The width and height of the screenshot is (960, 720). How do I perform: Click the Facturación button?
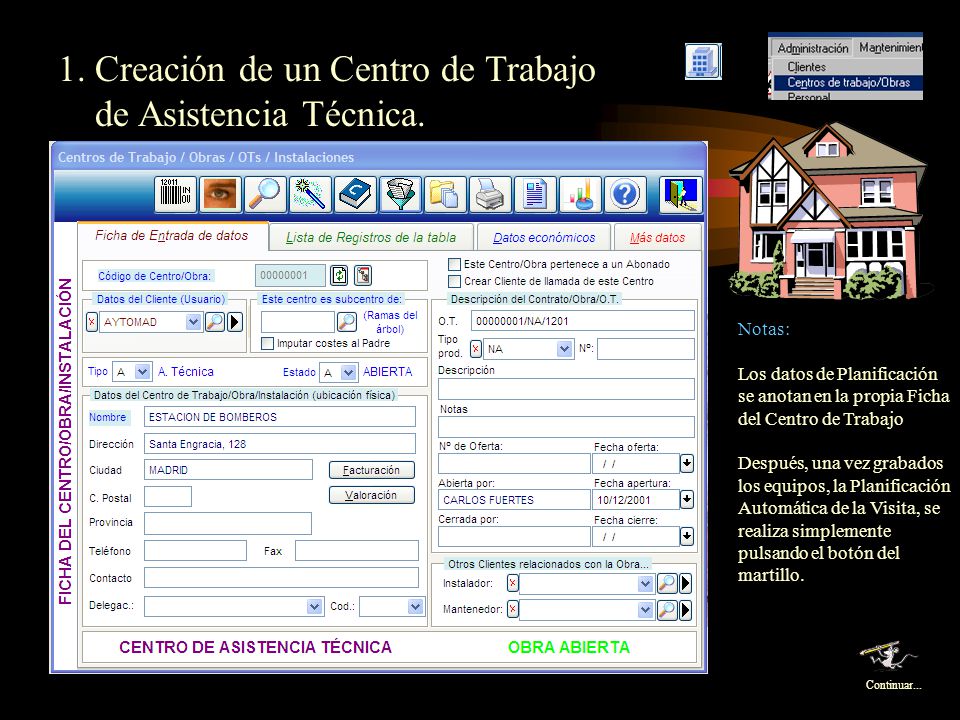pos(372,470)
